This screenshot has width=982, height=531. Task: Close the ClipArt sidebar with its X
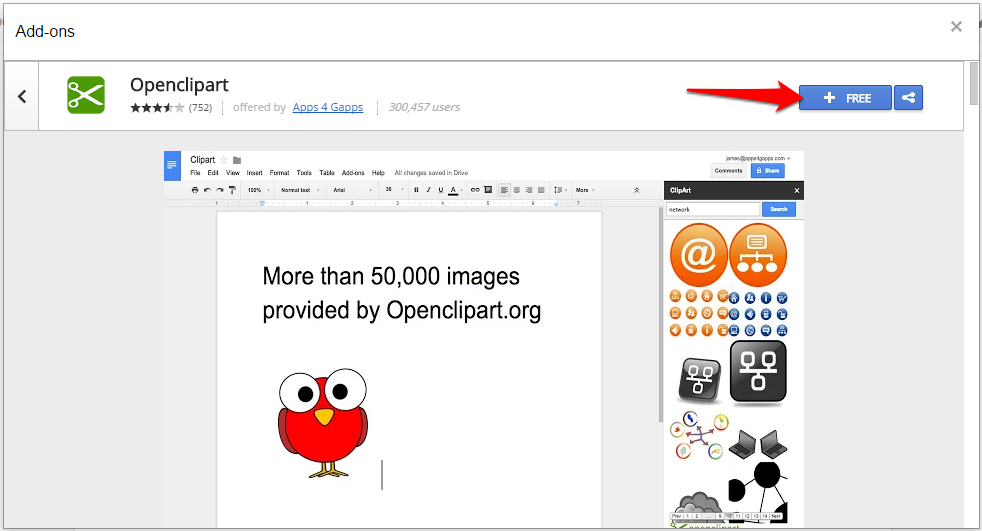click(797, 190)
